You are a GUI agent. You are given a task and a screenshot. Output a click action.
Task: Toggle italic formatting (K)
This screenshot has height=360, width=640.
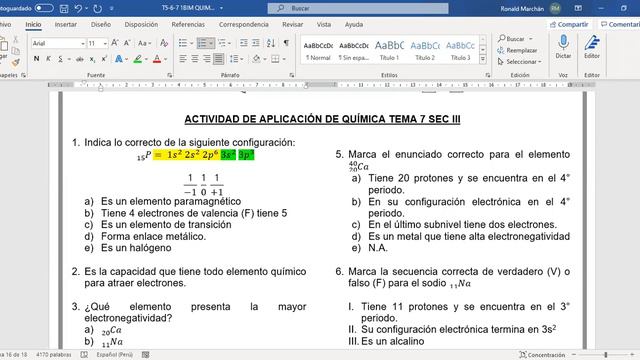tap(48, 59)
